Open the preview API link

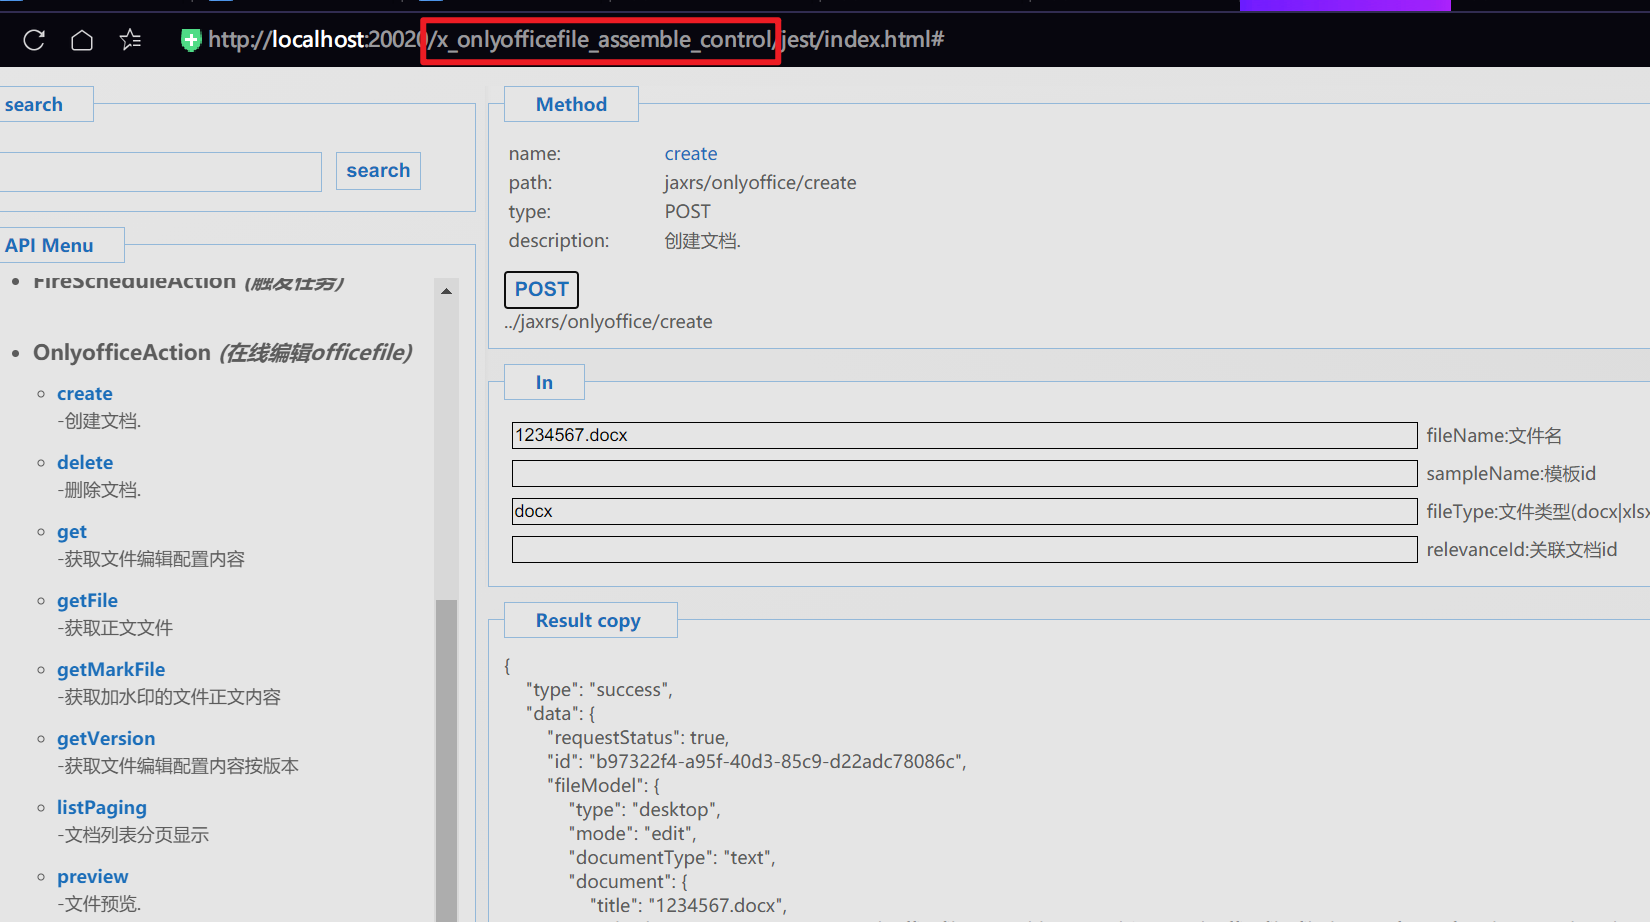[93, 876]
